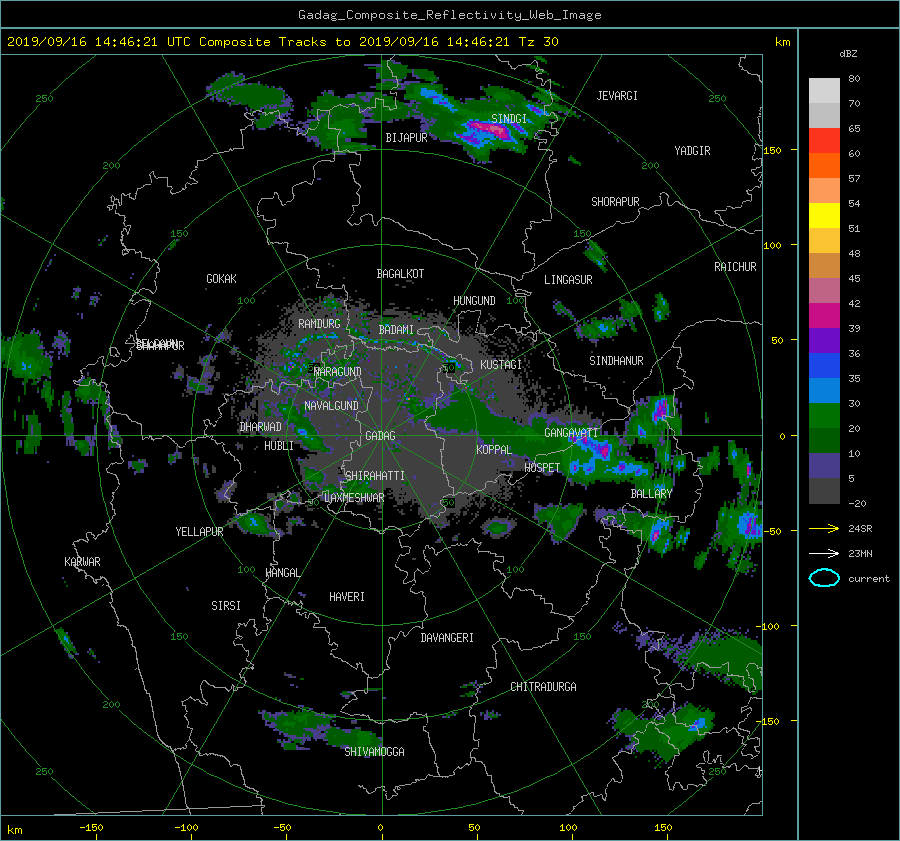Click the Gadag_Composite_Reflectivity_Web_Image title
900x841 pixels.
click(449, 15)
